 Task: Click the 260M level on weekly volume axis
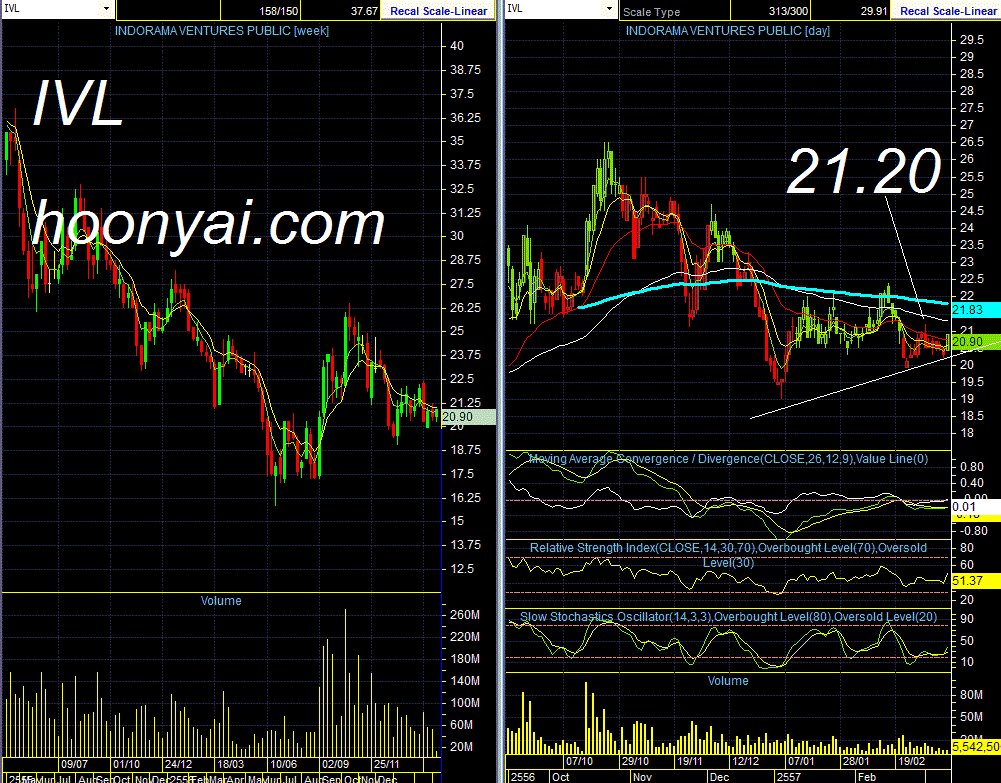465,615
